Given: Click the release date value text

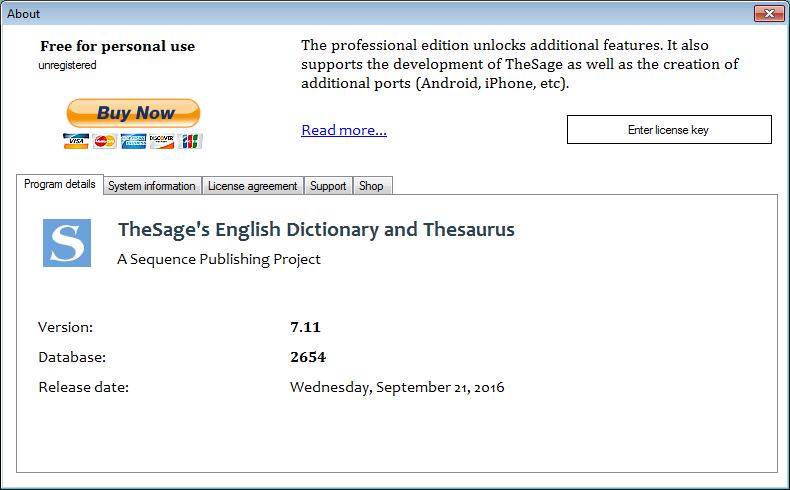Looking at the screenshot, I should [x=397, y=387].
